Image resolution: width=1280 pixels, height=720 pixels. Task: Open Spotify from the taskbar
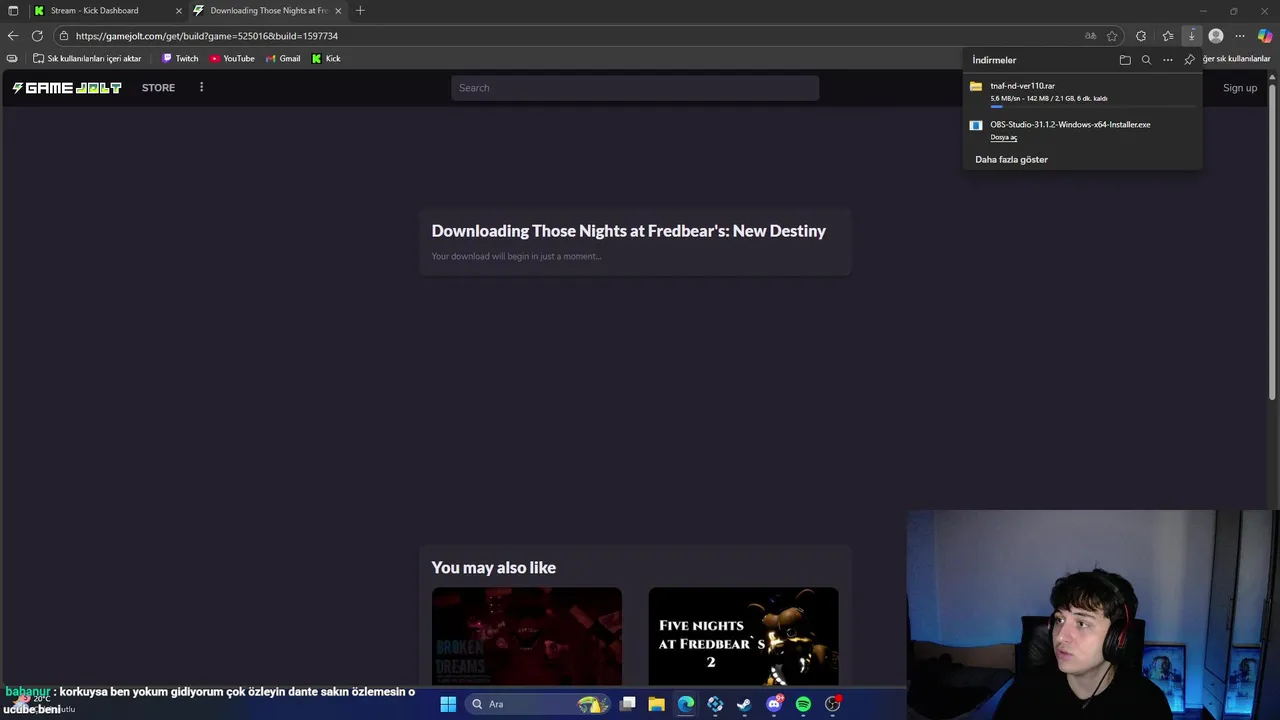click(x=803, y=704)
